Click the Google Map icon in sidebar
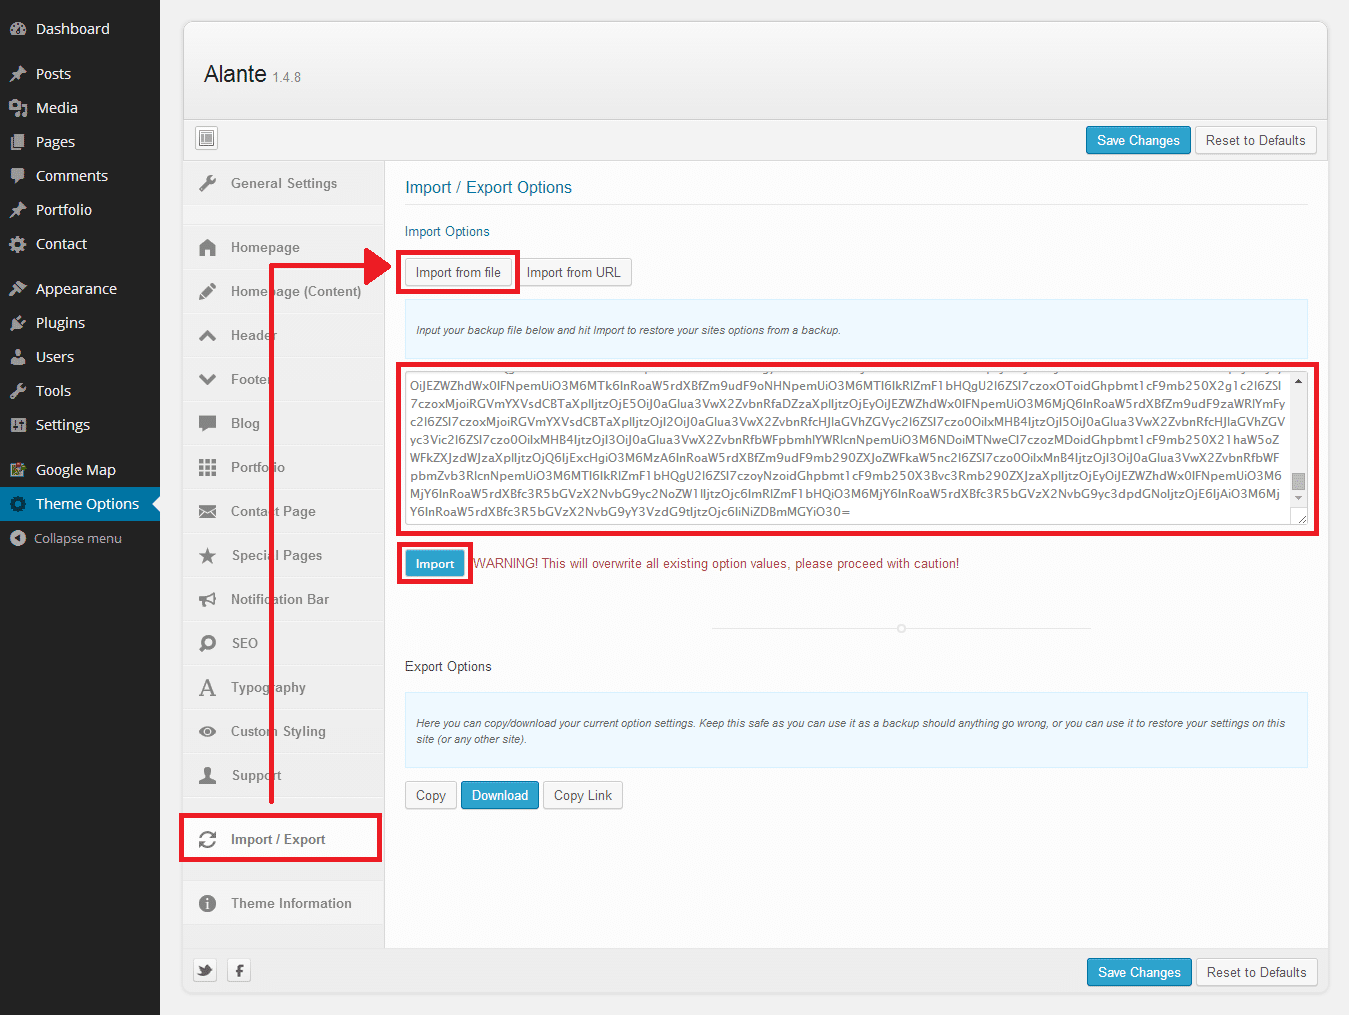Viewport: 1349px width, 1015px height. tap(18, 470)
